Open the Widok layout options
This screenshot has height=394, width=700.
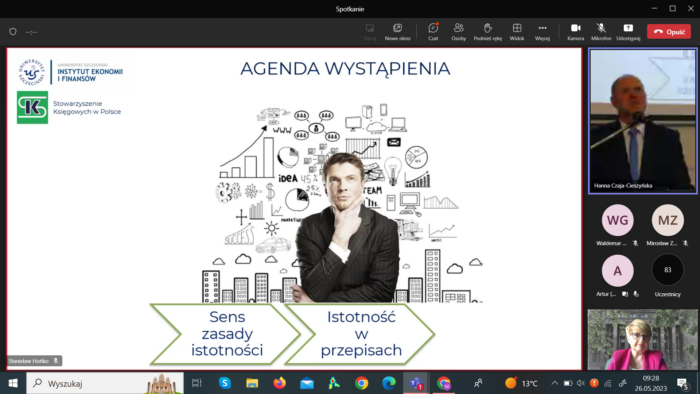click(517, 32)
